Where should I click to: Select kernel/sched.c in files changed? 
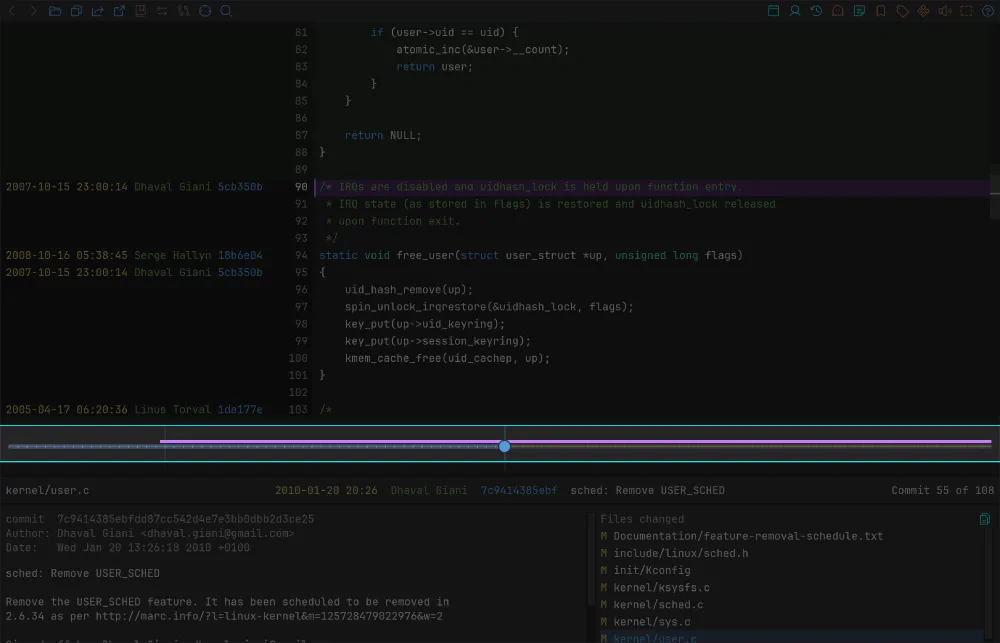point(658,605)
